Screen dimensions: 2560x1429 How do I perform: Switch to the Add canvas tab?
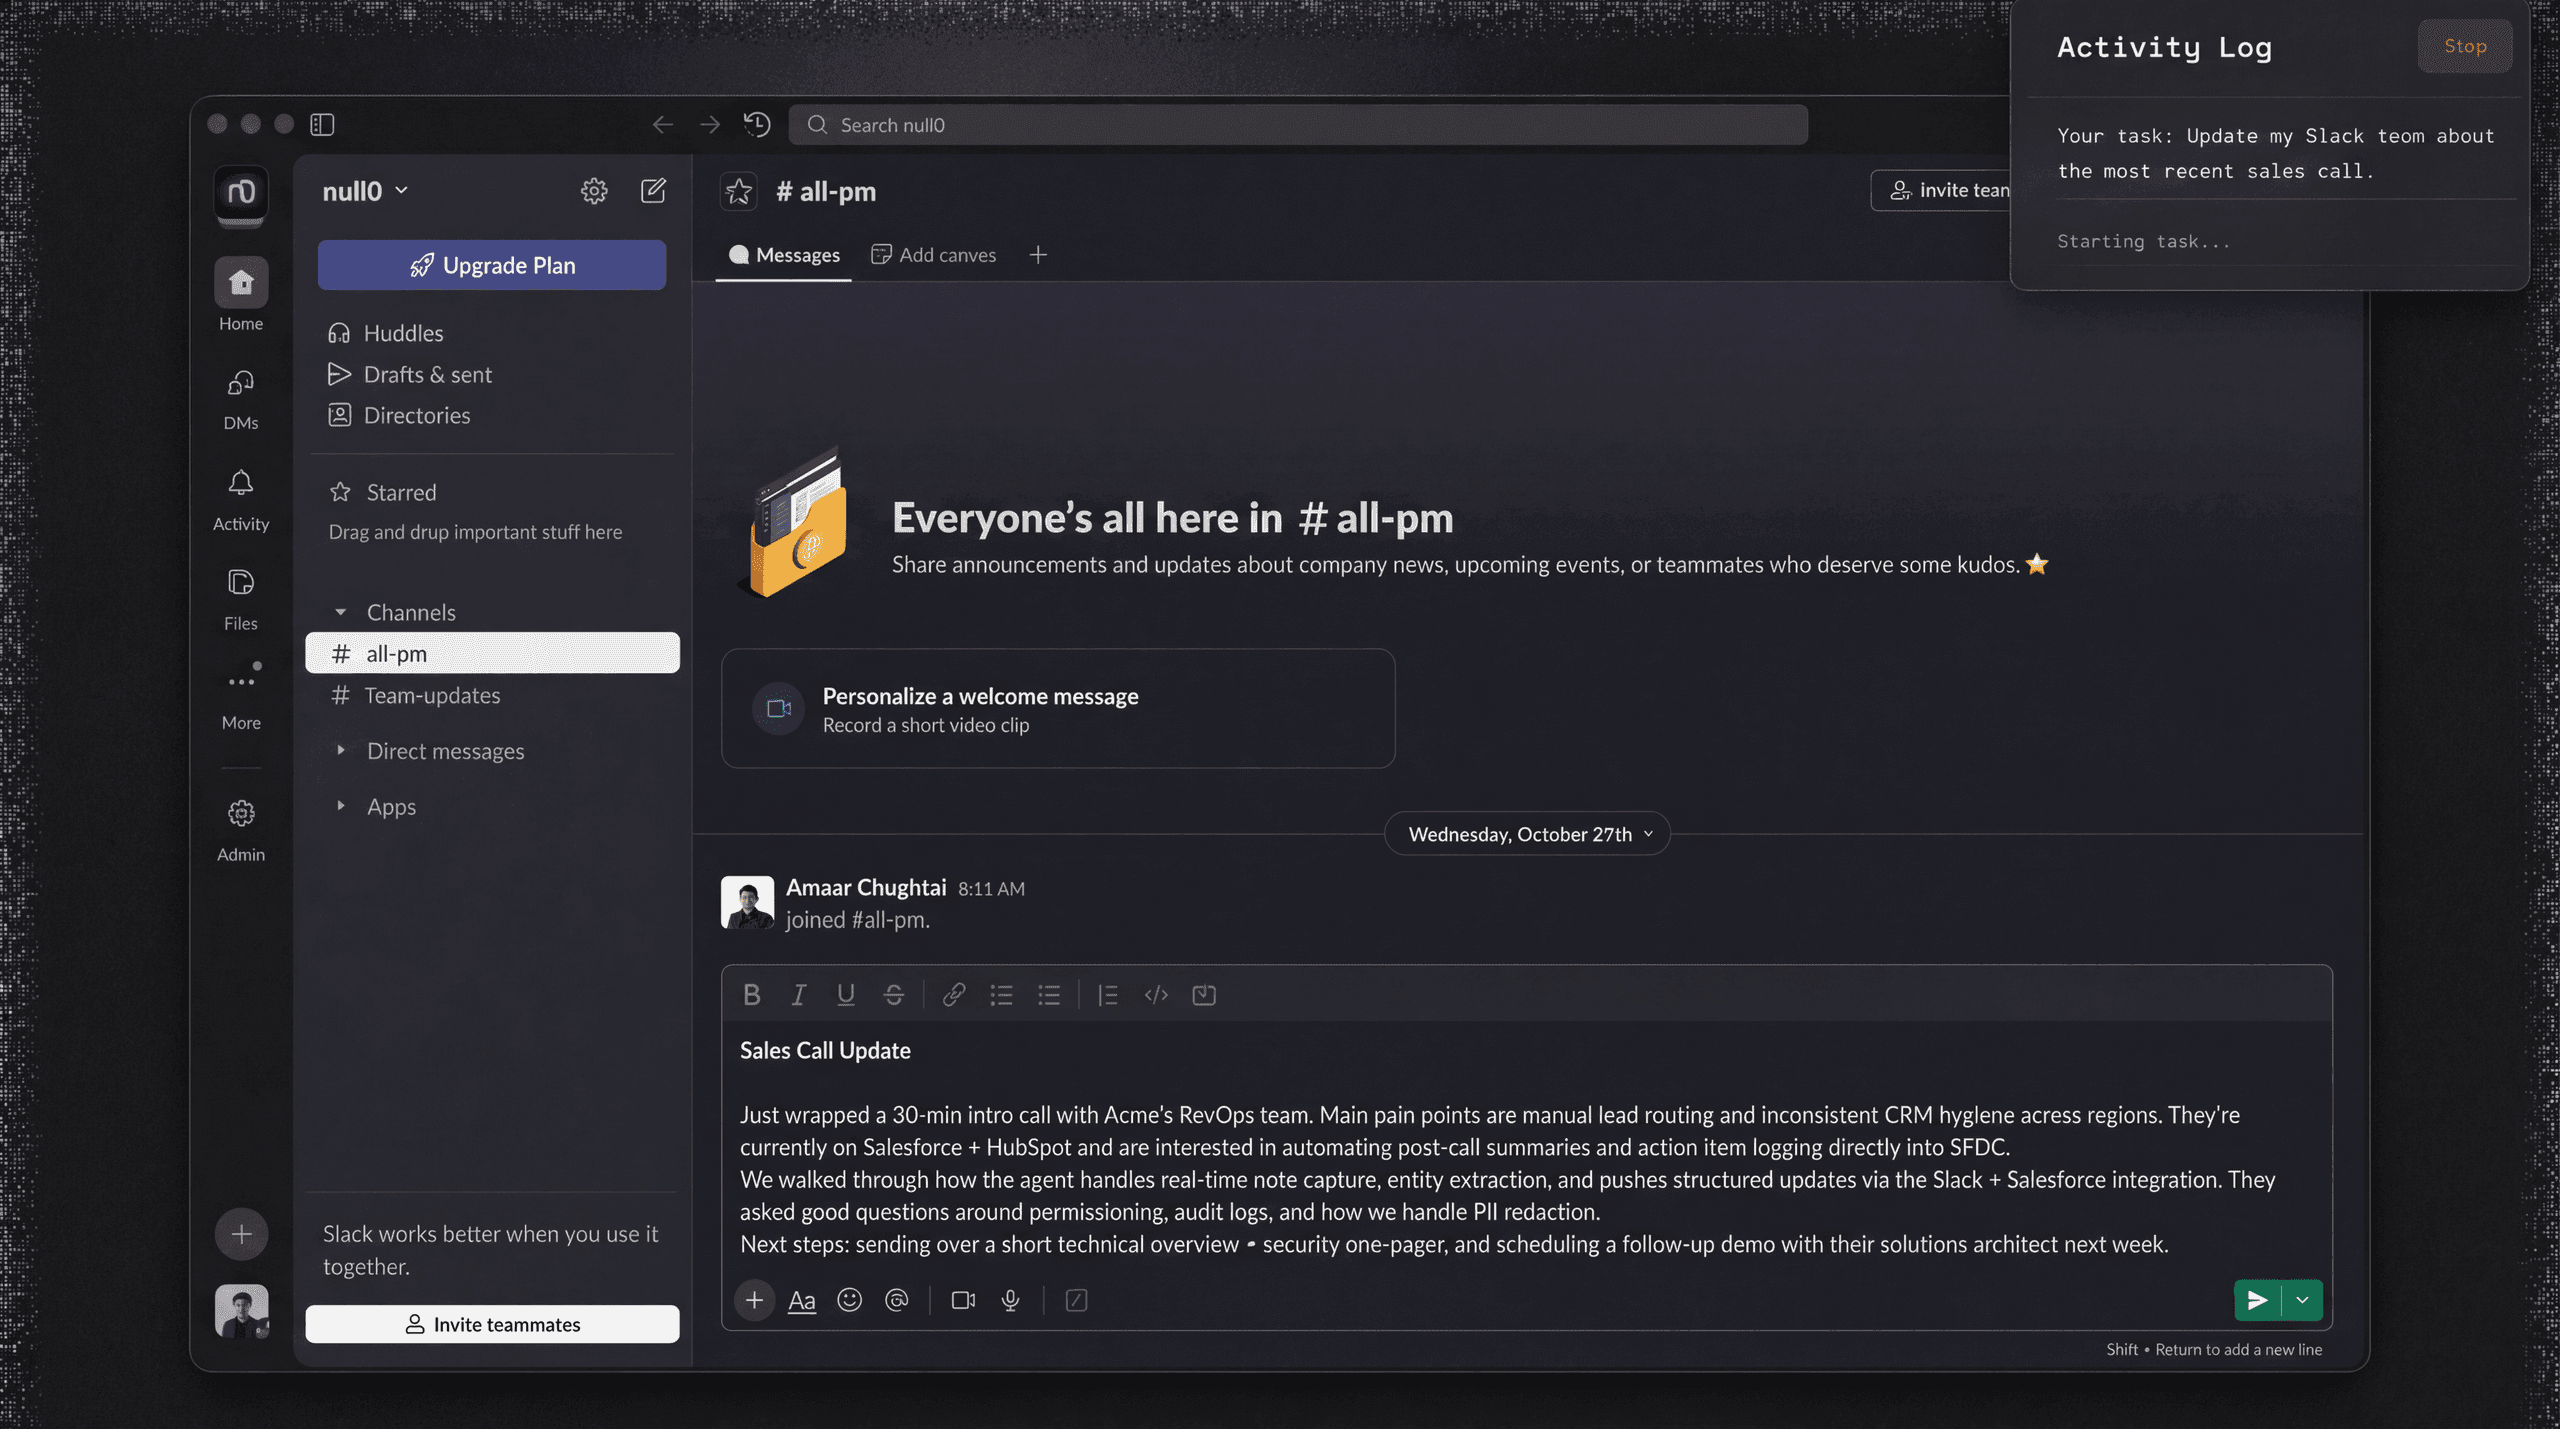(x=933, y=255)
